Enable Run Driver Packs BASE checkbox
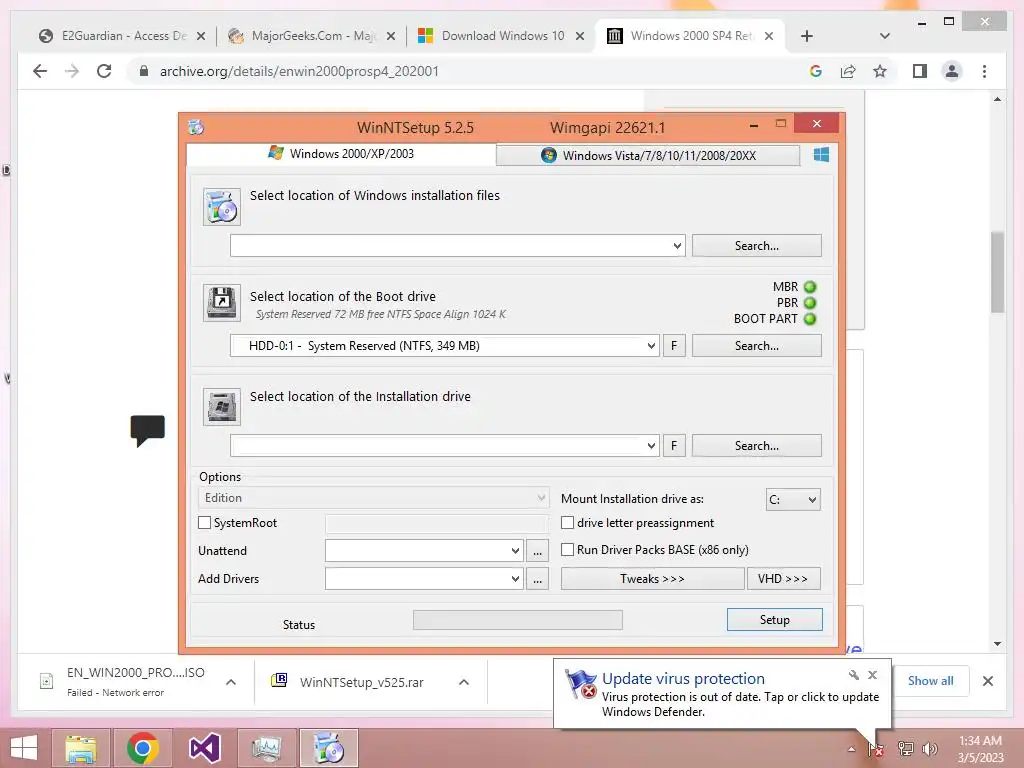The height and width of the screenshot is (768, 1024). click(x=568, y=550)
